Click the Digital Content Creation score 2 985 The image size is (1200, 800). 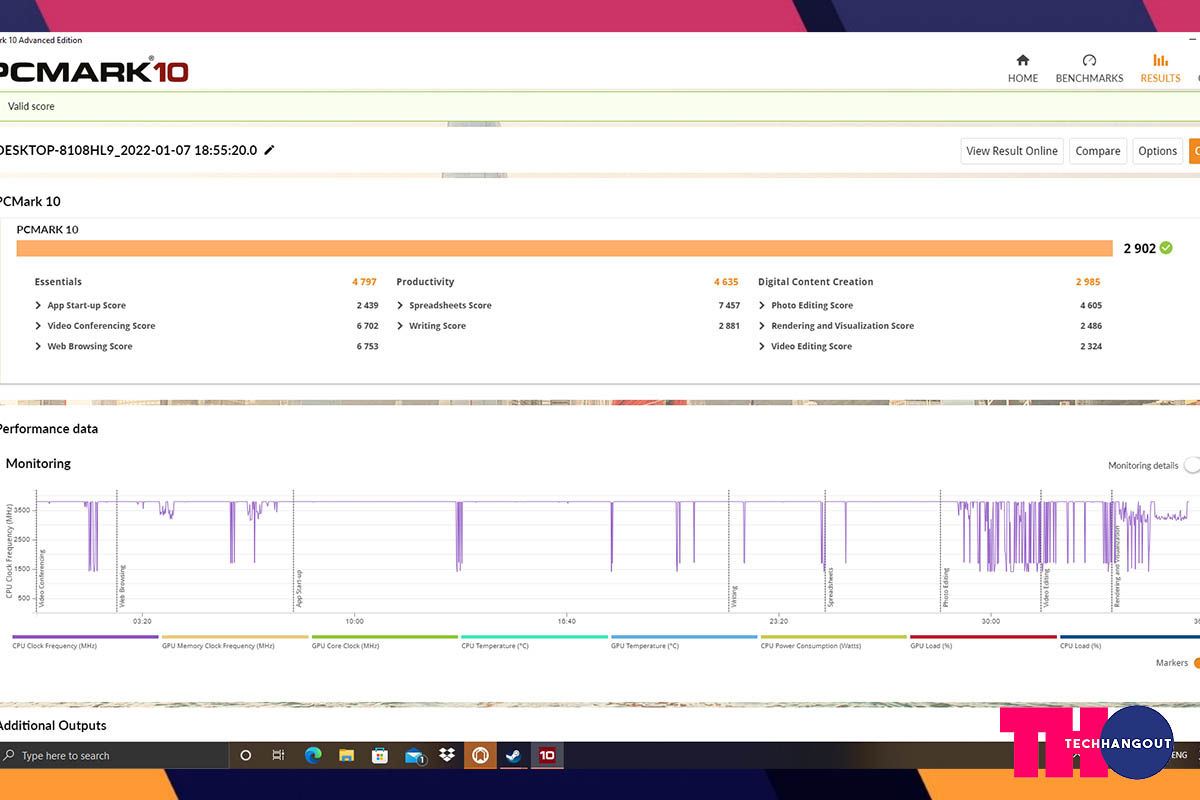1088,282
